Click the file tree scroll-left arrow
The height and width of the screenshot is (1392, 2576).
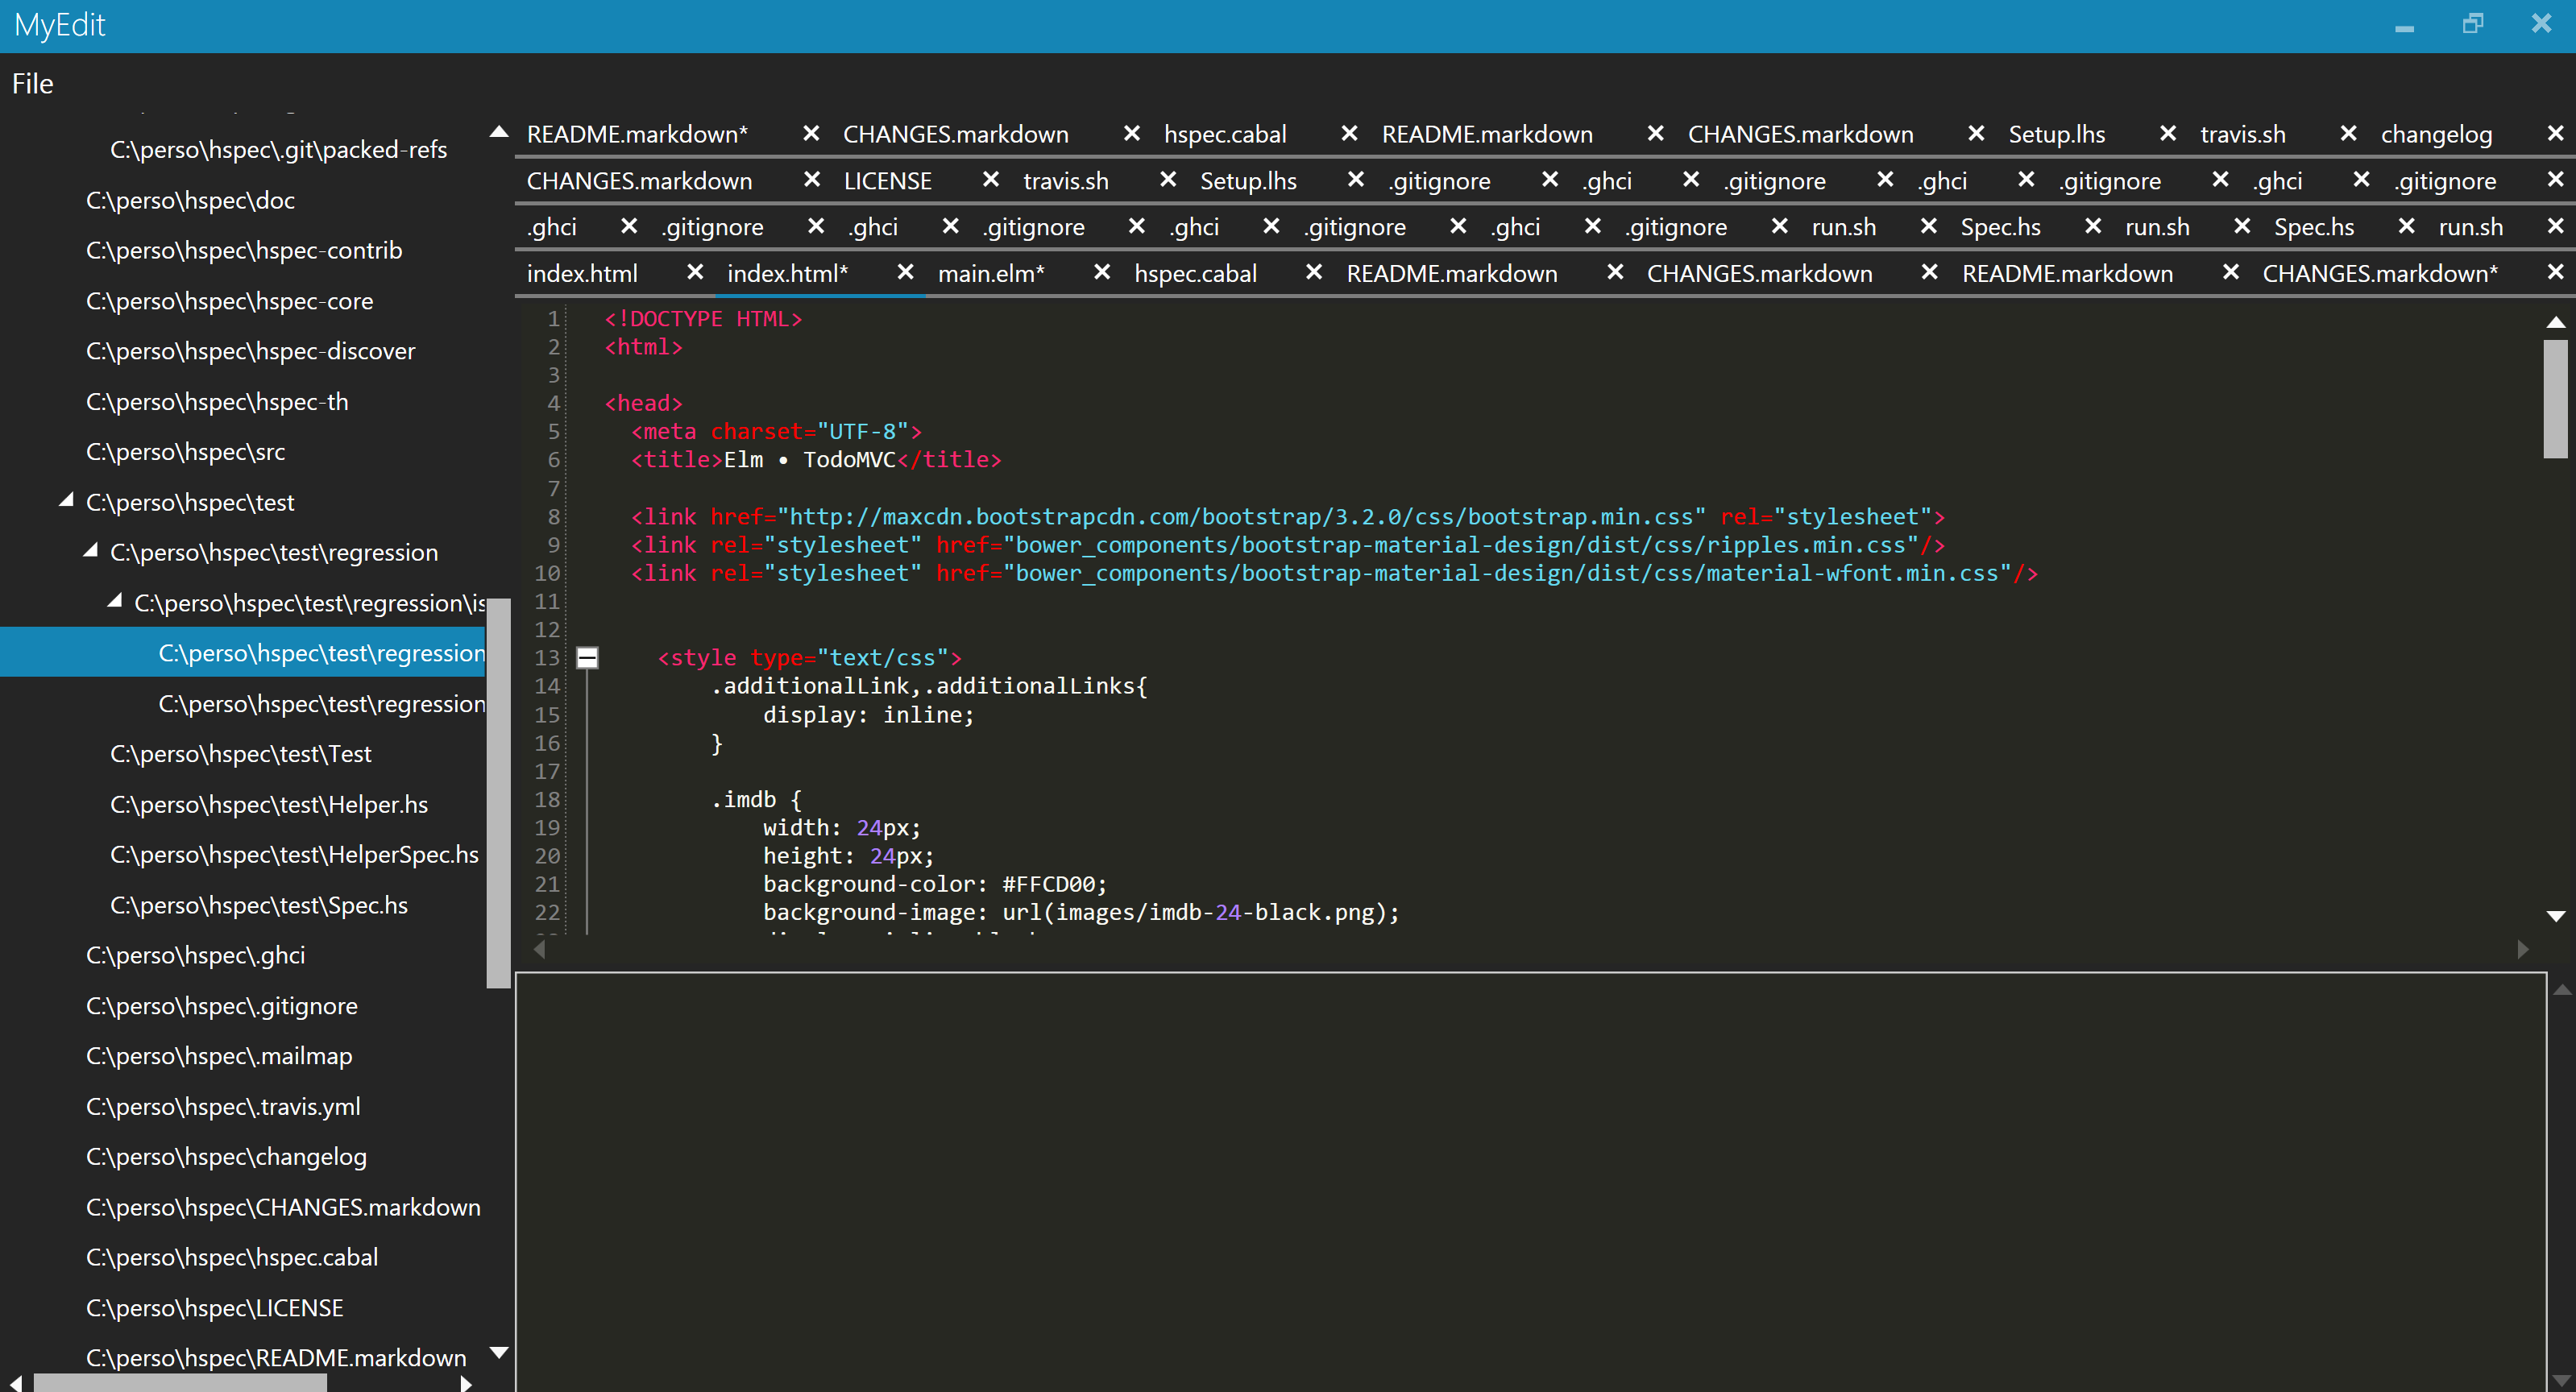pos(15,1383)
